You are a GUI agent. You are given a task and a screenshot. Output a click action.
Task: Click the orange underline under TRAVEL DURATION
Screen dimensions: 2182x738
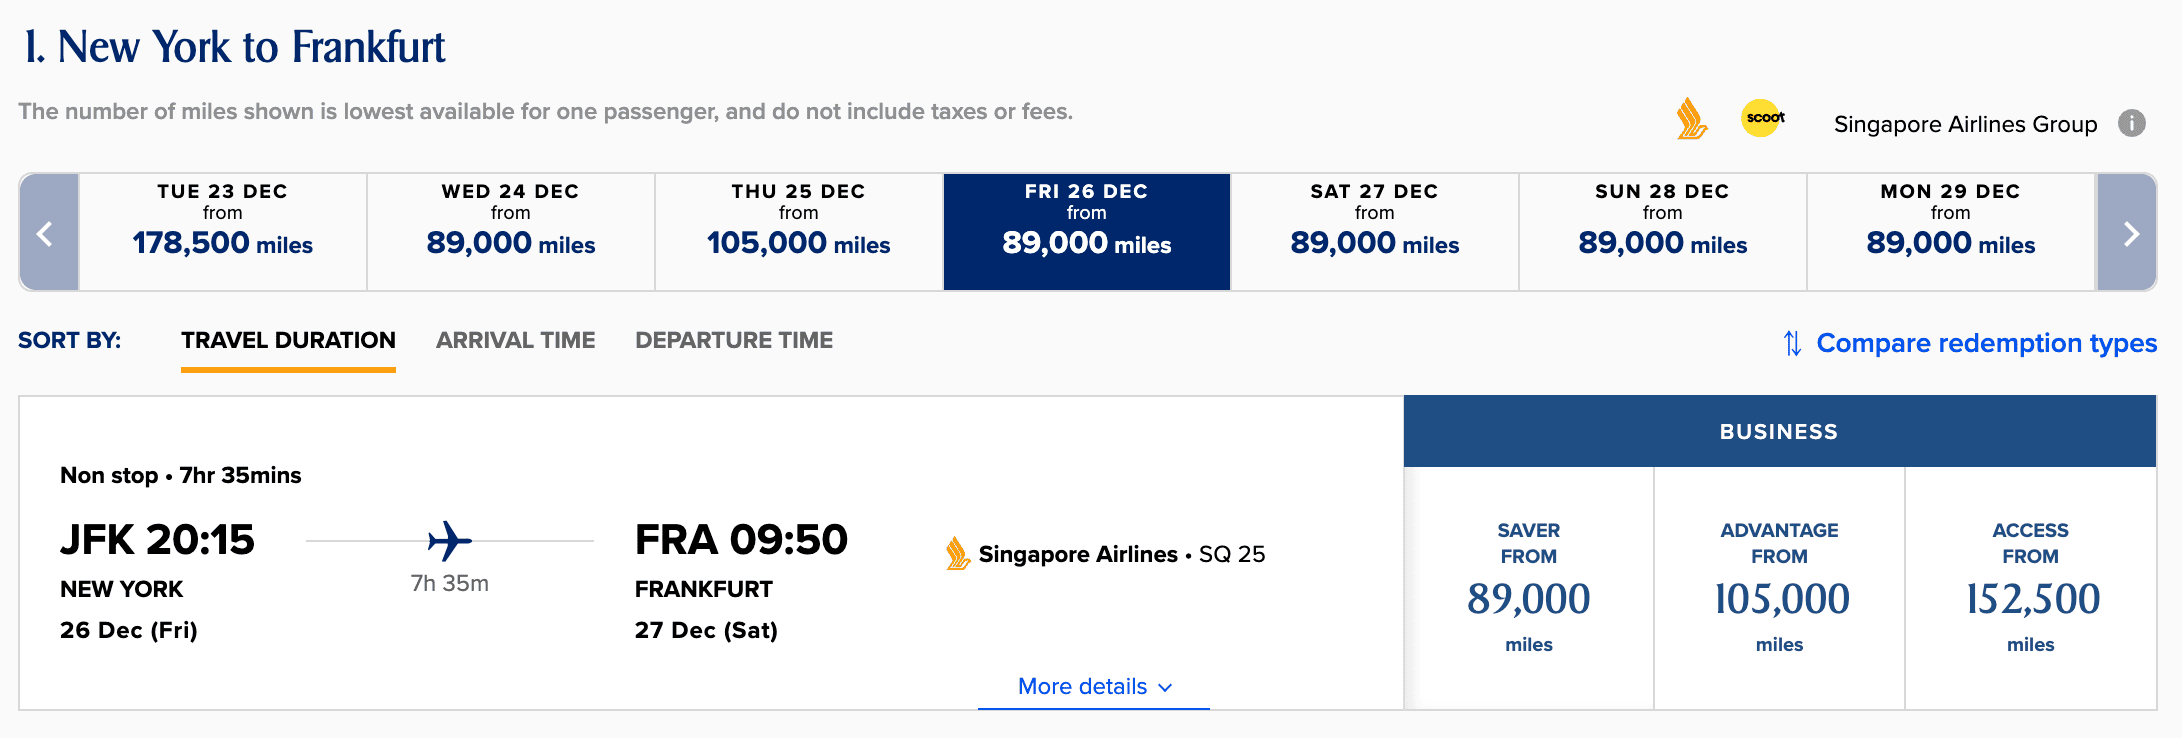288,367
